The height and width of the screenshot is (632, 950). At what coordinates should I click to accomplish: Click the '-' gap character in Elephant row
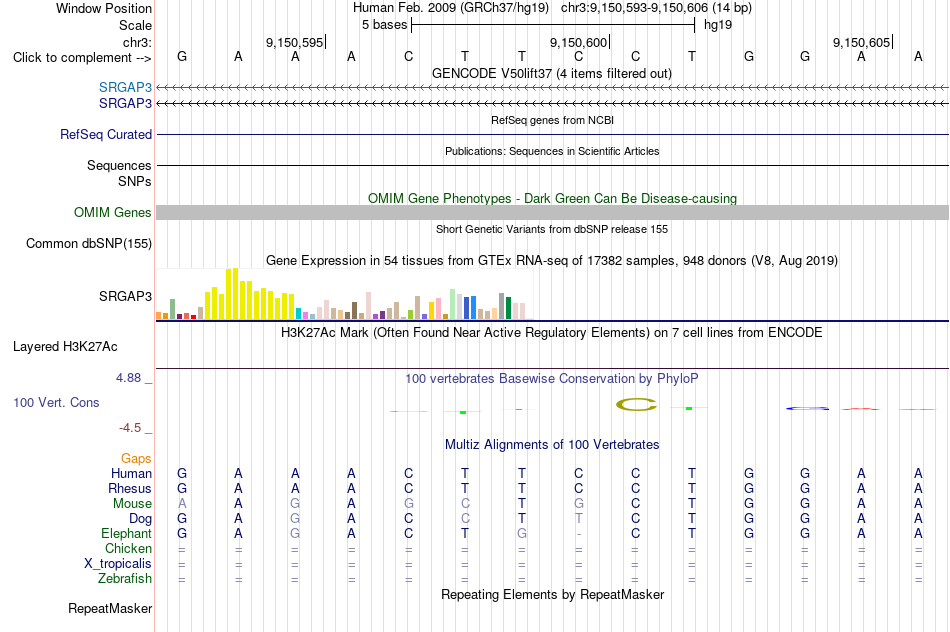tap(579, 534)
